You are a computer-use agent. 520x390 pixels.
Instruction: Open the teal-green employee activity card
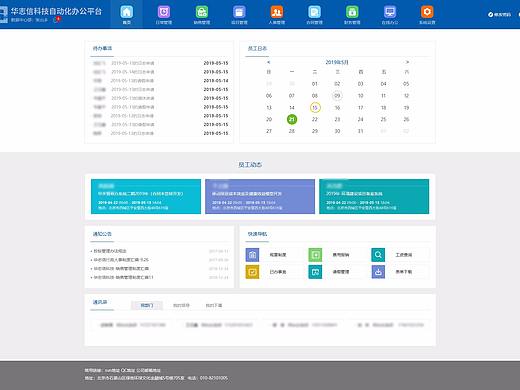click(374, 196)
